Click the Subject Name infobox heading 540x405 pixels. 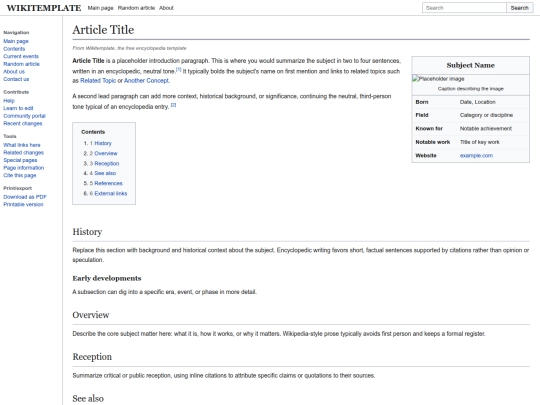point(470,65)
